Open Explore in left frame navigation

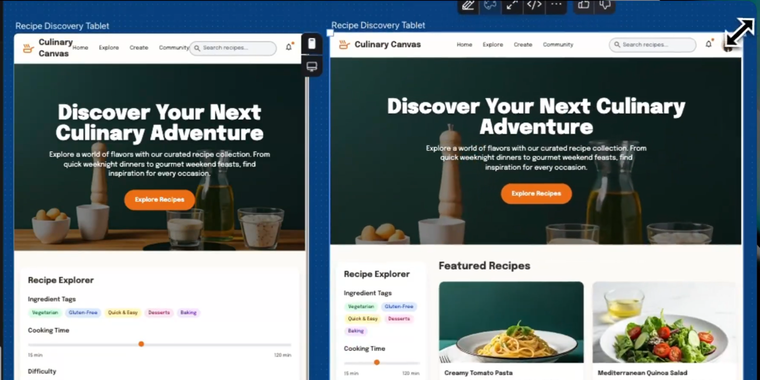click(x=109, y=48)
